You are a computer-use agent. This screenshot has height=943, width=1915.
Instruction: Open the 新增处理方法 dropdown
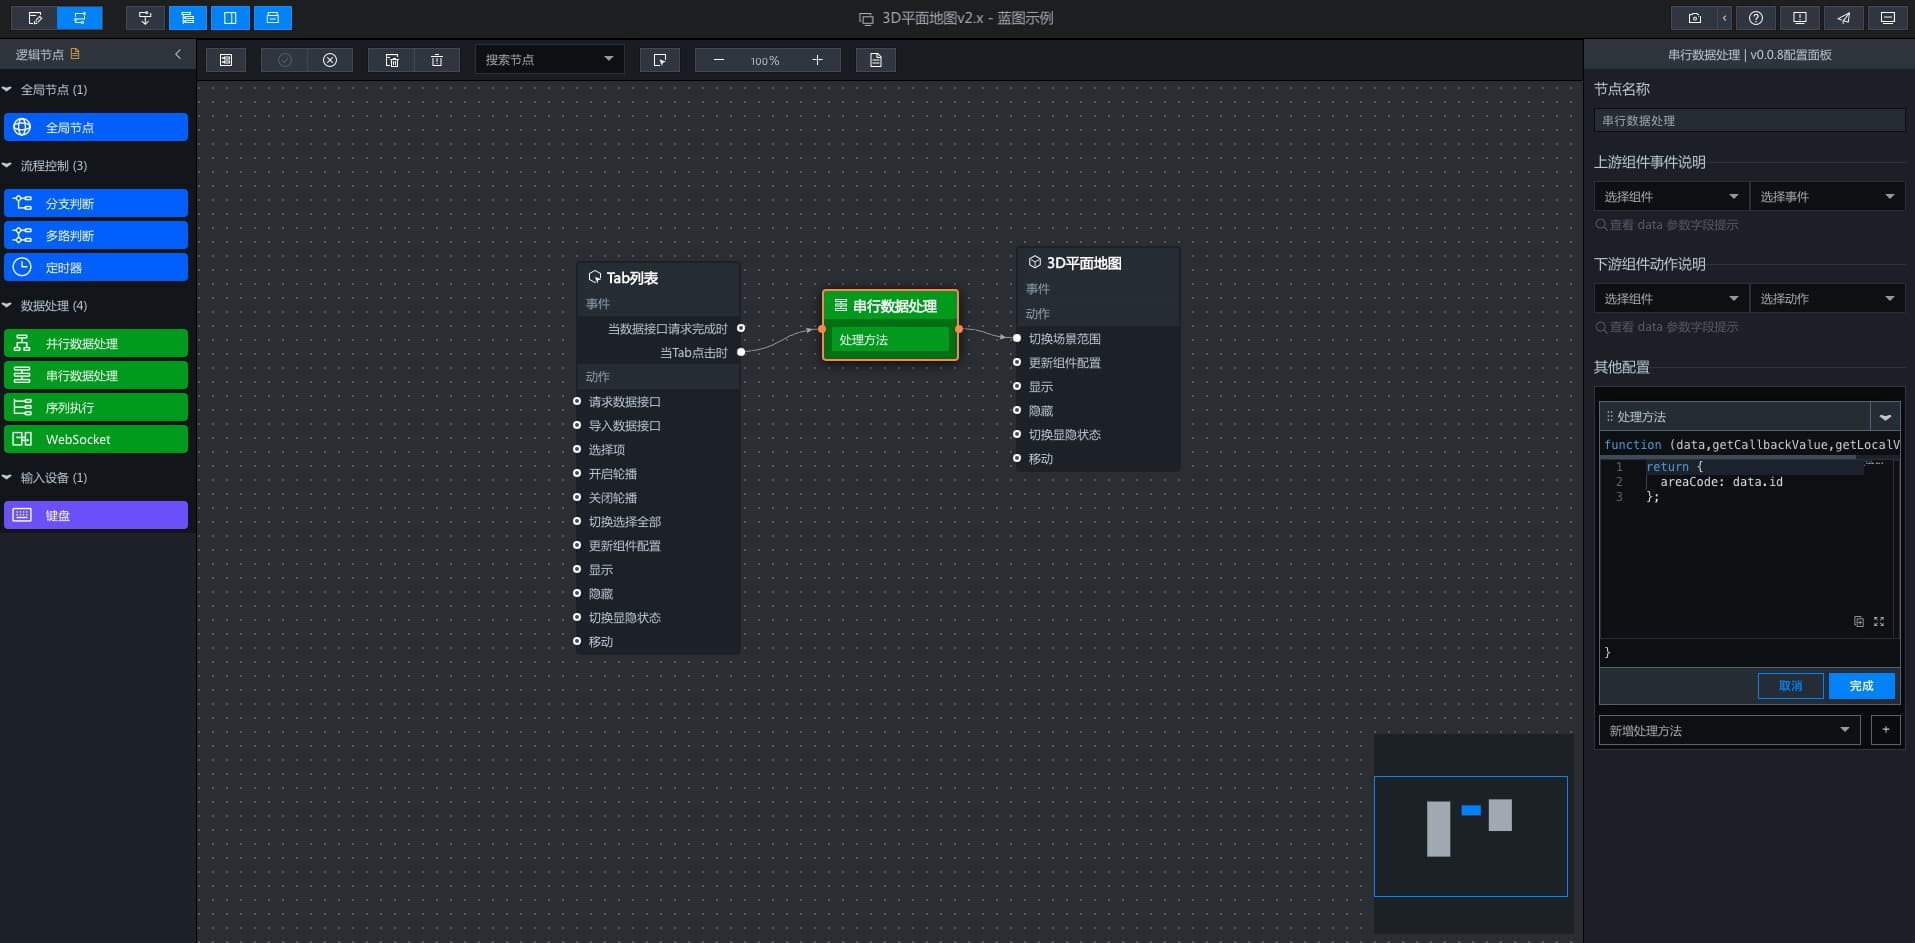1729,730
